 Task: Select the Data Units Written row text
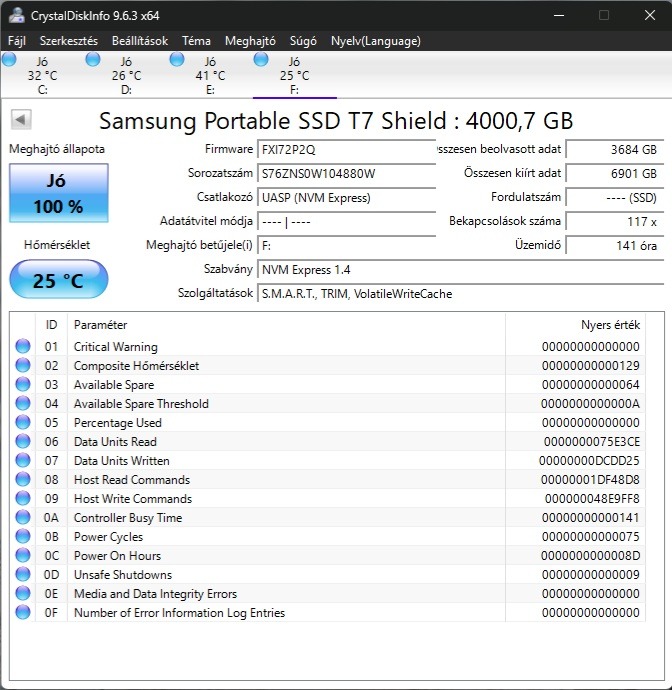pos(121,461)
